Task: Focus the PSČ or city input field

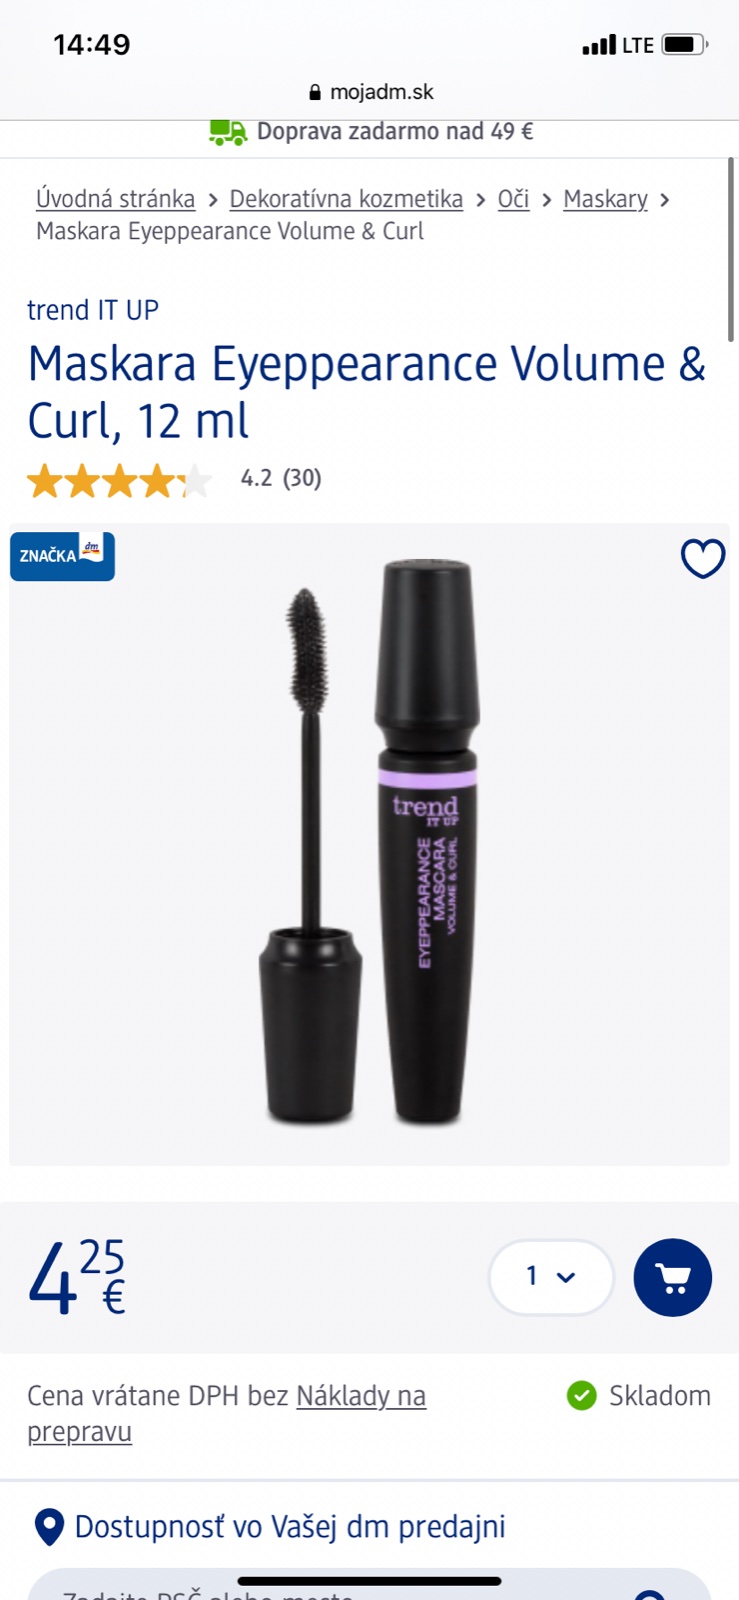Action: (x=369, y=1585)
